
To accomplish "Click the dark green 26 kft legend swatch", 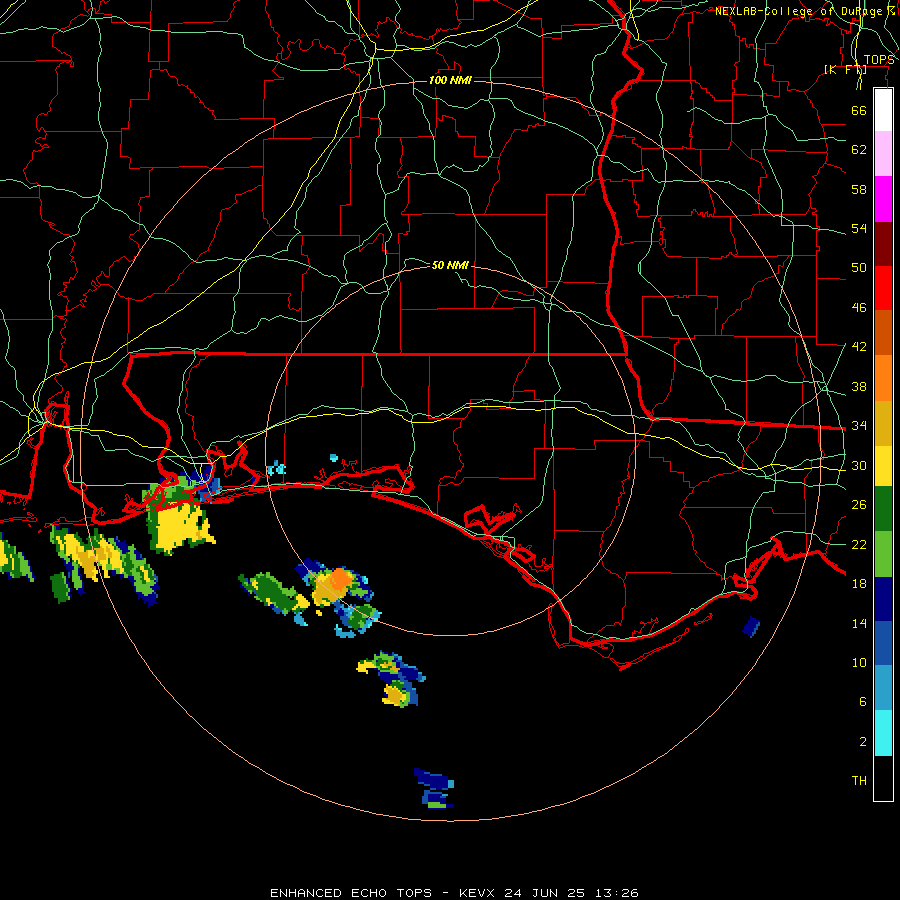I will click(x=883, y=509).
